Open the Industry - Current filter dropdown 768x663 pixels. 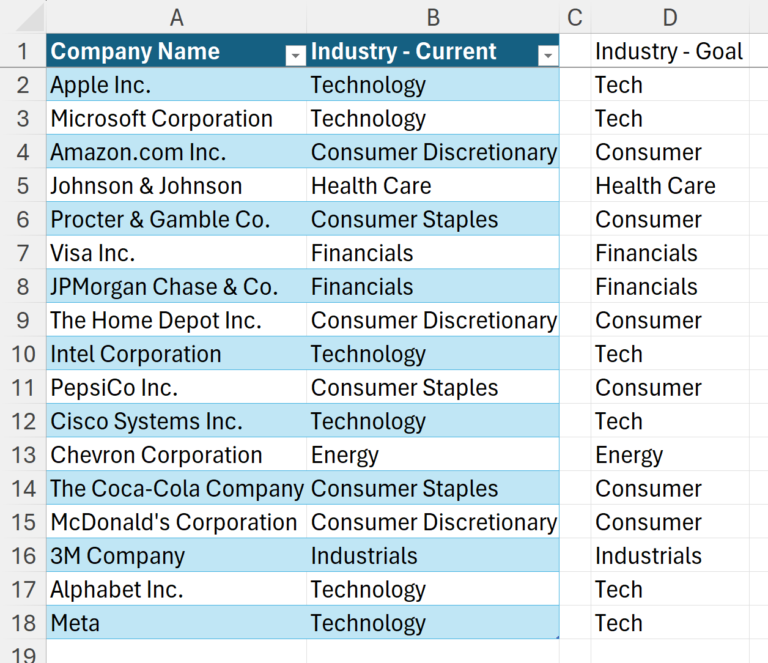tap(547, 56)
